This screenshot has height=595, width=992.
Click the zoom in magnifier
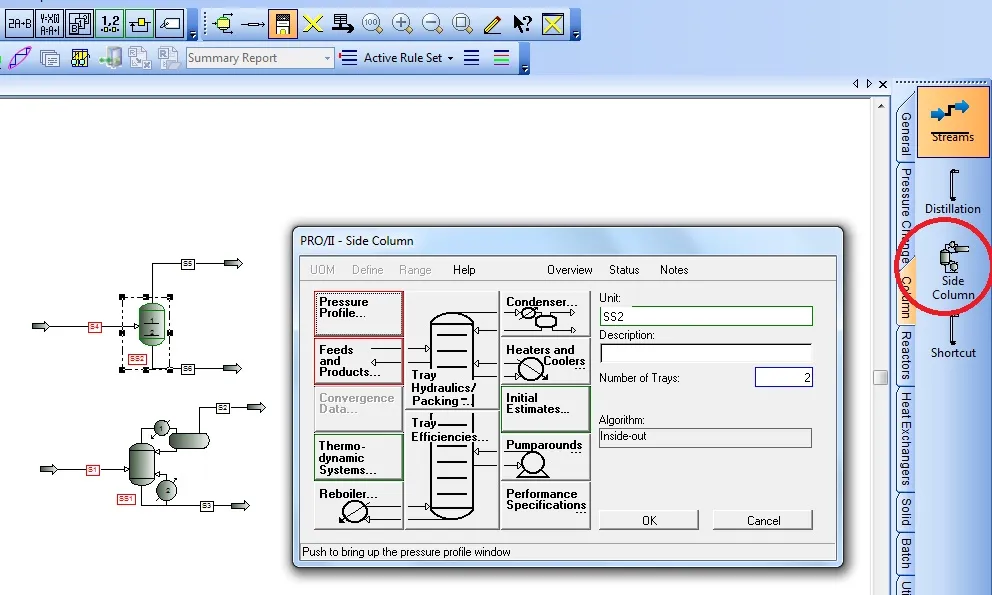[x=402, y=24]
